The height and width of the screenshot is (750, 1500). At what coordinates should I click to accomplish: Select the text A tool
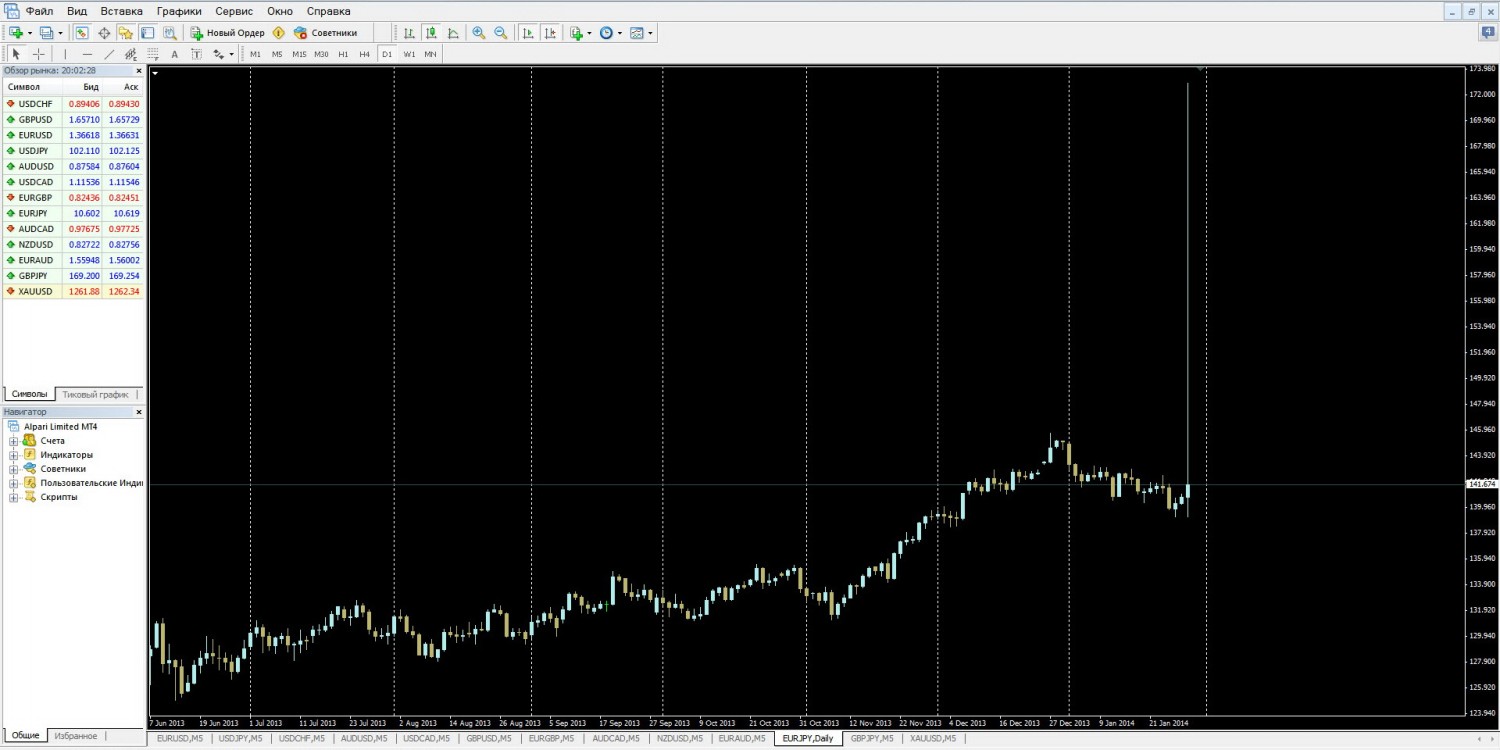pyautogui.click(x=175, y=54)
